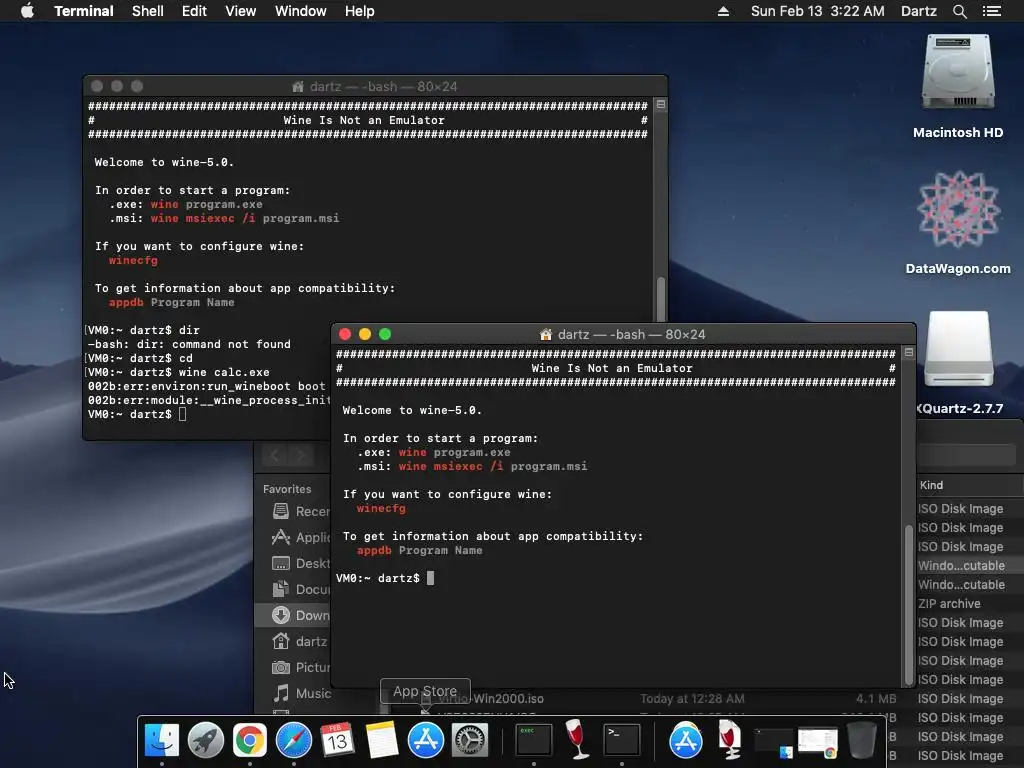Click the eject icon in menu bar
The height and width of the screenshot is (768, 1024).
(723, 11)
